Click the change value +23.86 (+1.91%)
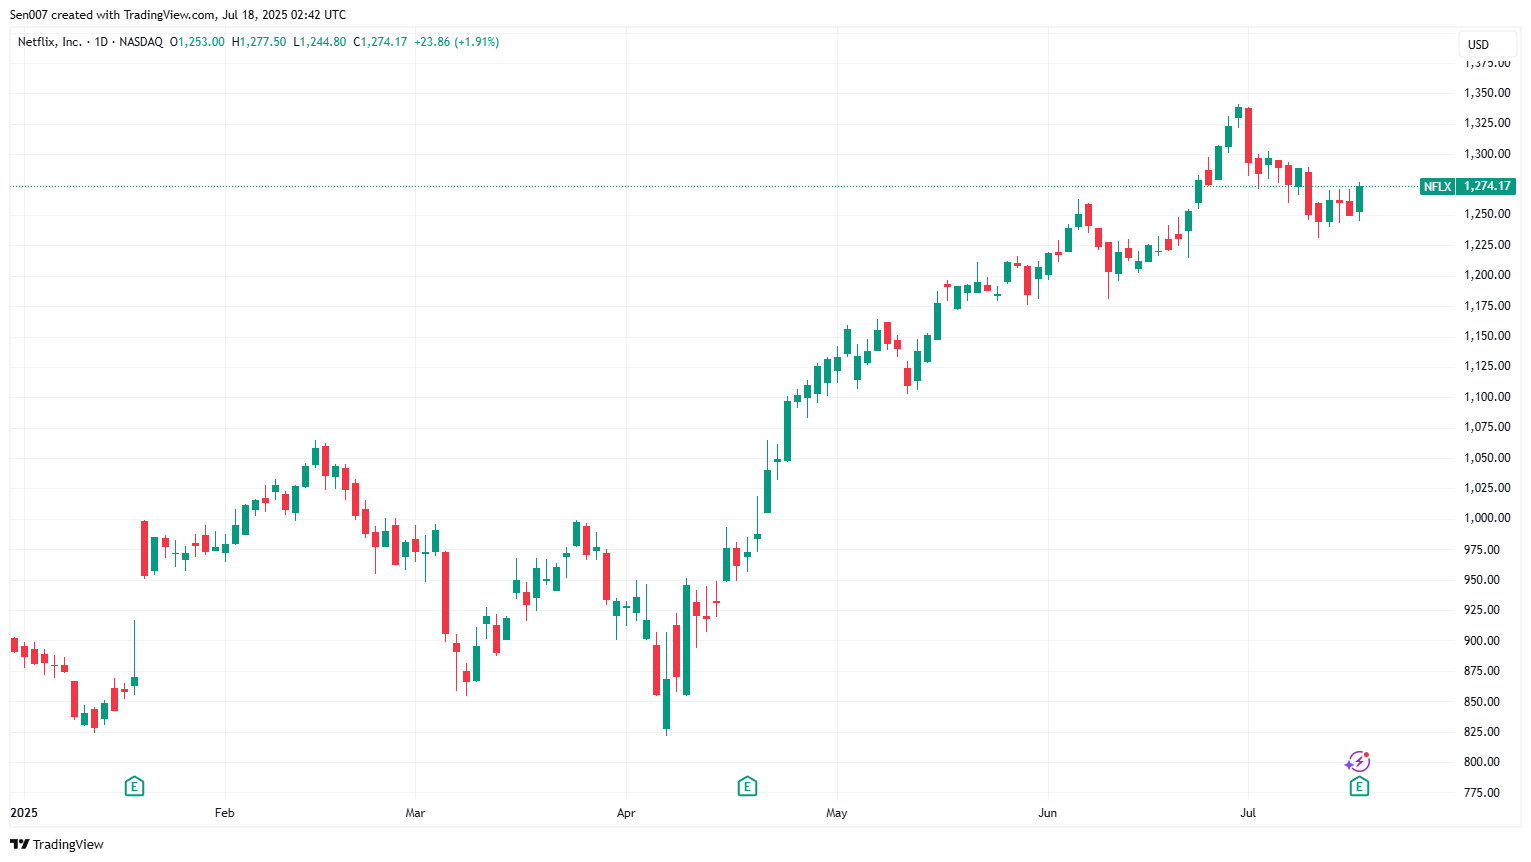This screenshot has width=1531, height=862. [456, 42]
